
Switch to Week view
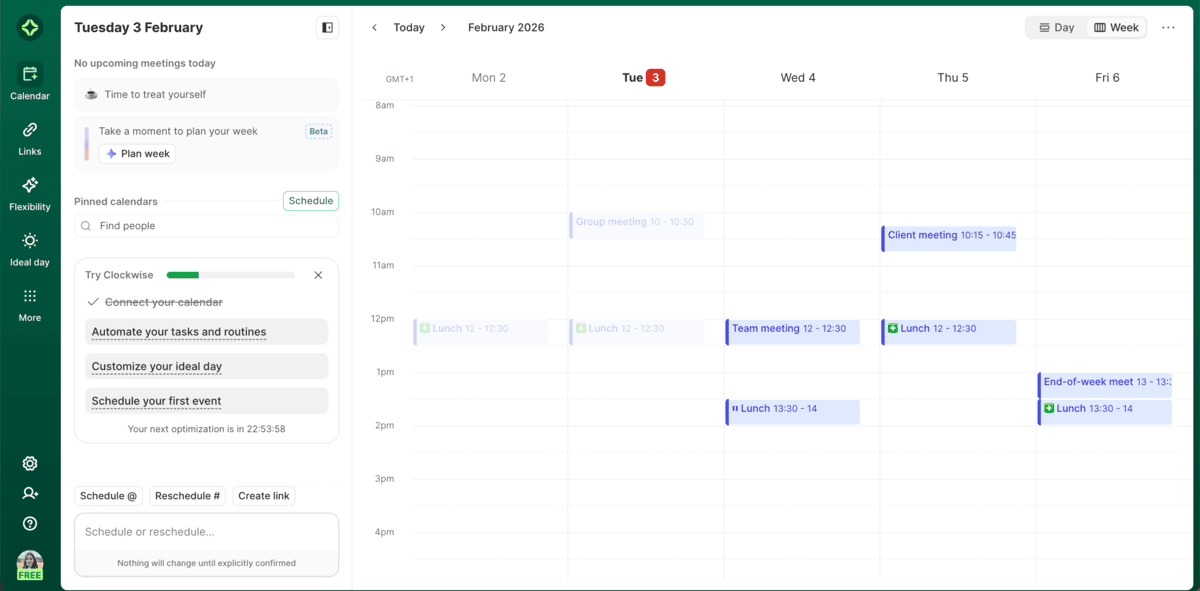pos(1115,27)
